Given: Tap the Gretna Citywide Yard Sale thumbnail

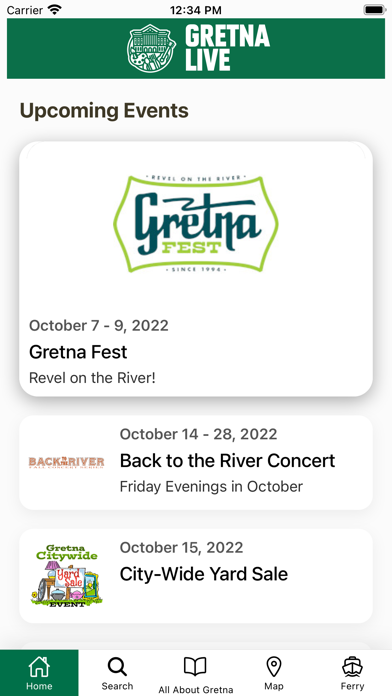Looking at the screenshot, I should 67,576.
